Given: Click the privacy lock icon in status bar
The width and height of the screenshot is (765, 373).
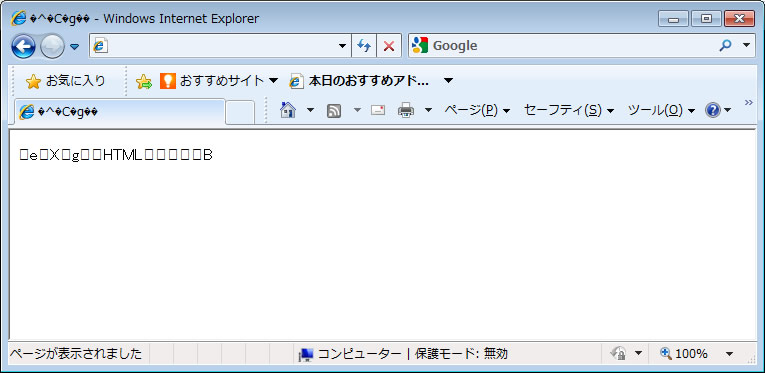Looking at the screenshot, I should (x=619, y=353).
